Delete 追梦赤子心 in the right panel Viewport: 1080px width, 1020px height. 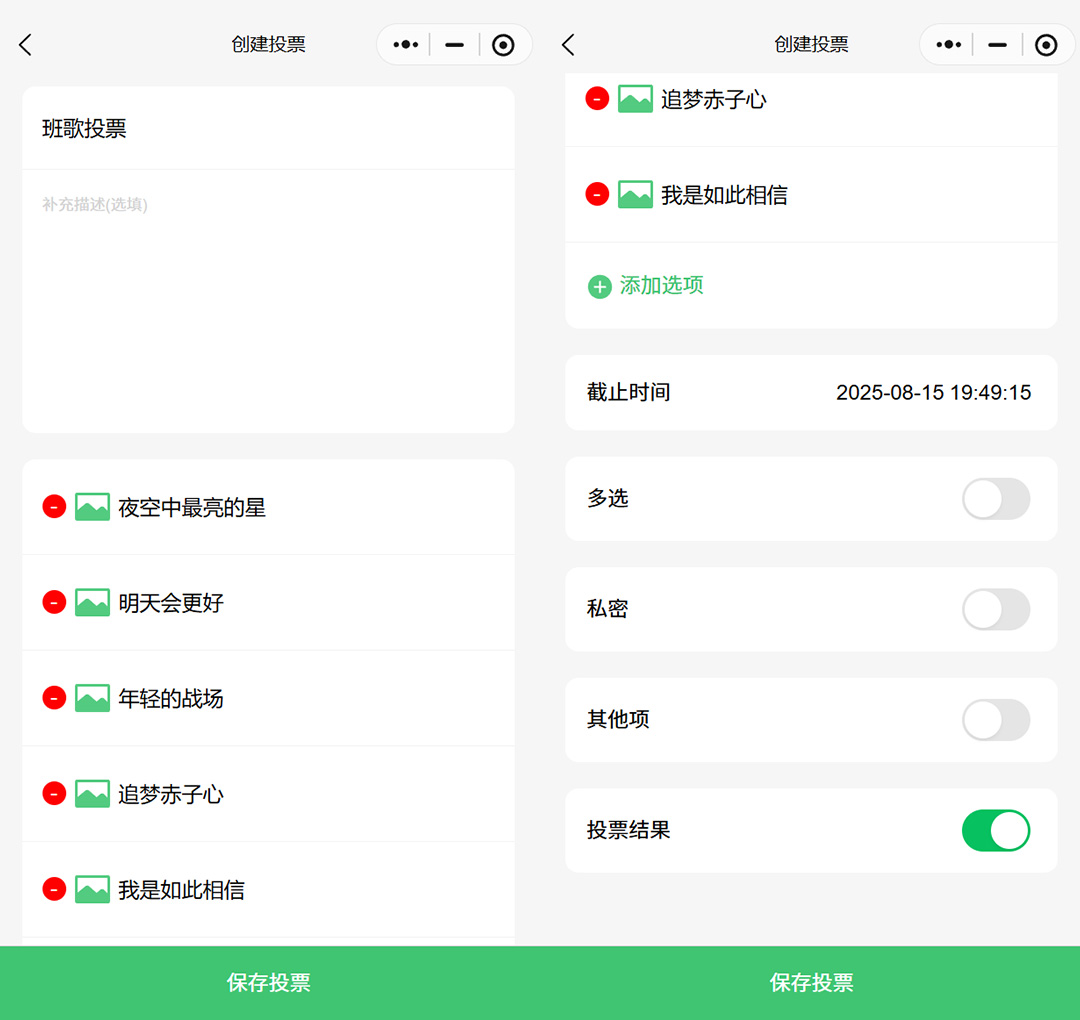tap(597, 98)
